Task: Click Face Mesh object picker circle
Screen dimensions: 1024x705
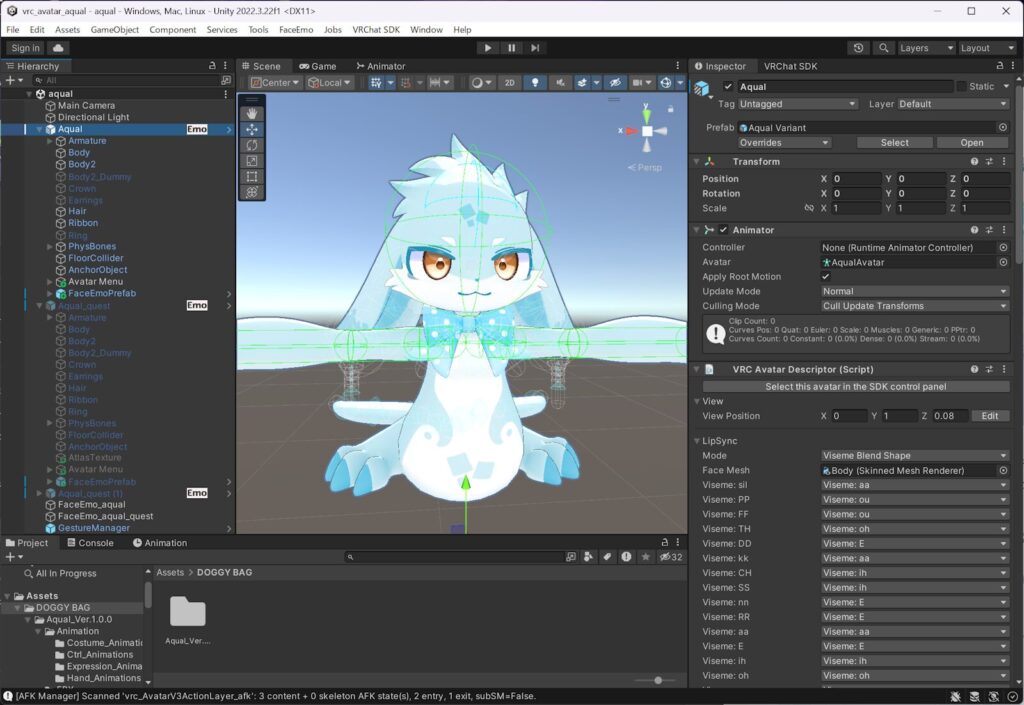Action: click(x=1003, y=470)
